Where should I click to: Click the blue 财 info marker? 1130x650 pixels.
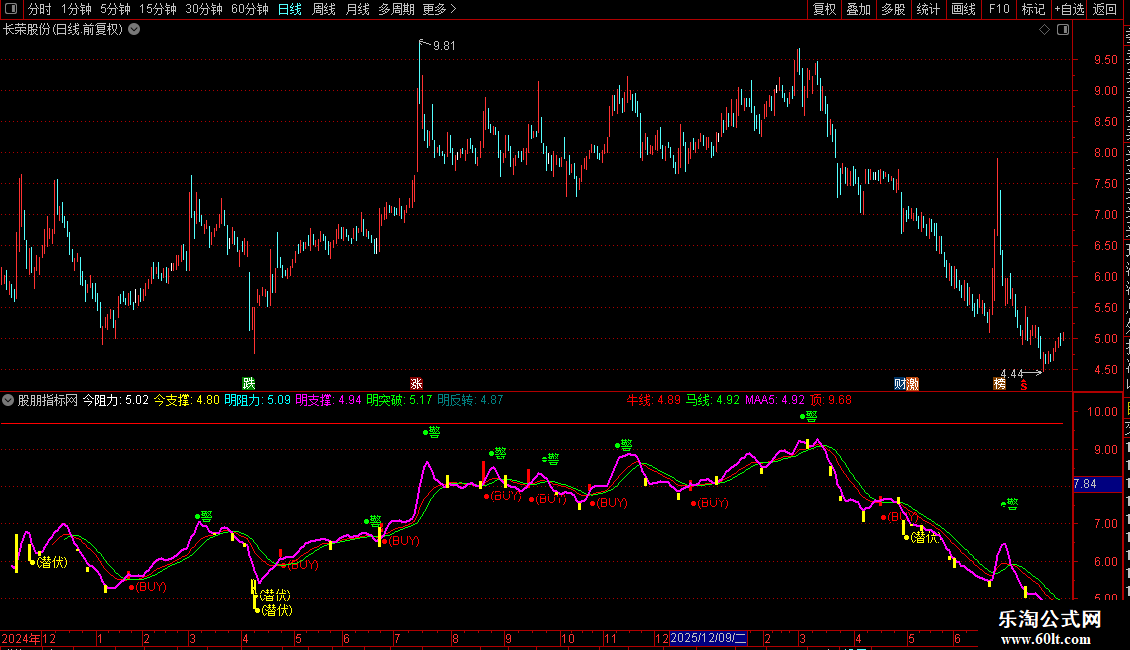point(900,383)
